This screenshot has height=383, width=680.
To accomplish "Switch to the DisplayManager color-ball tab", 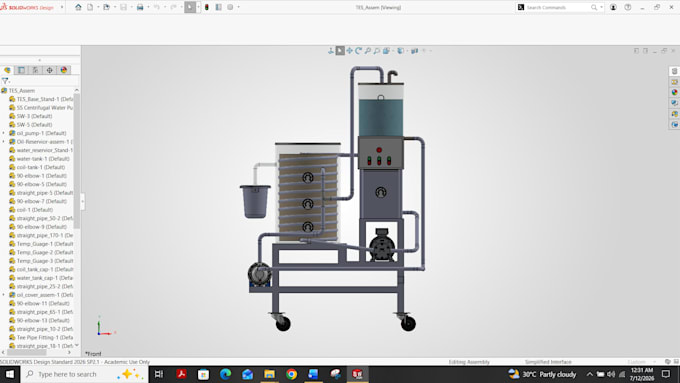I will [x=64, y=70].
